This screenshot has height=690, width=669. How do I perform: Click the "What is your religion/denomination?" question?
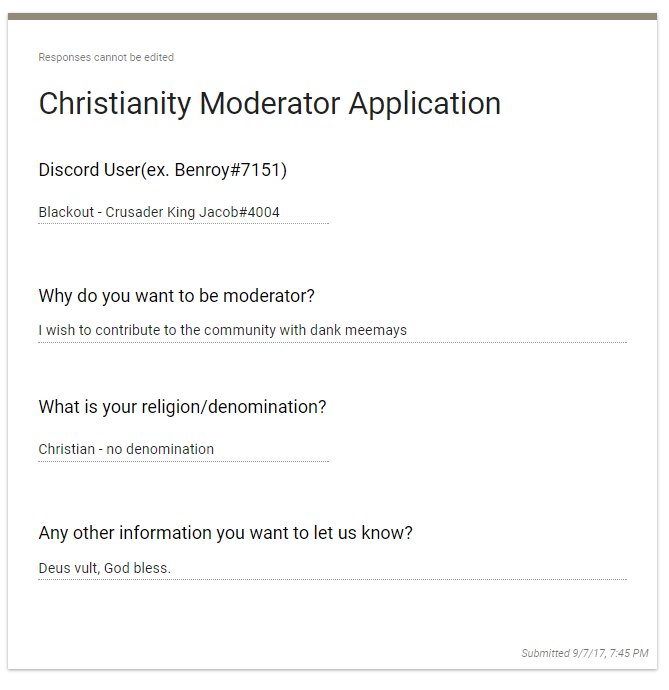pos(182,407)
